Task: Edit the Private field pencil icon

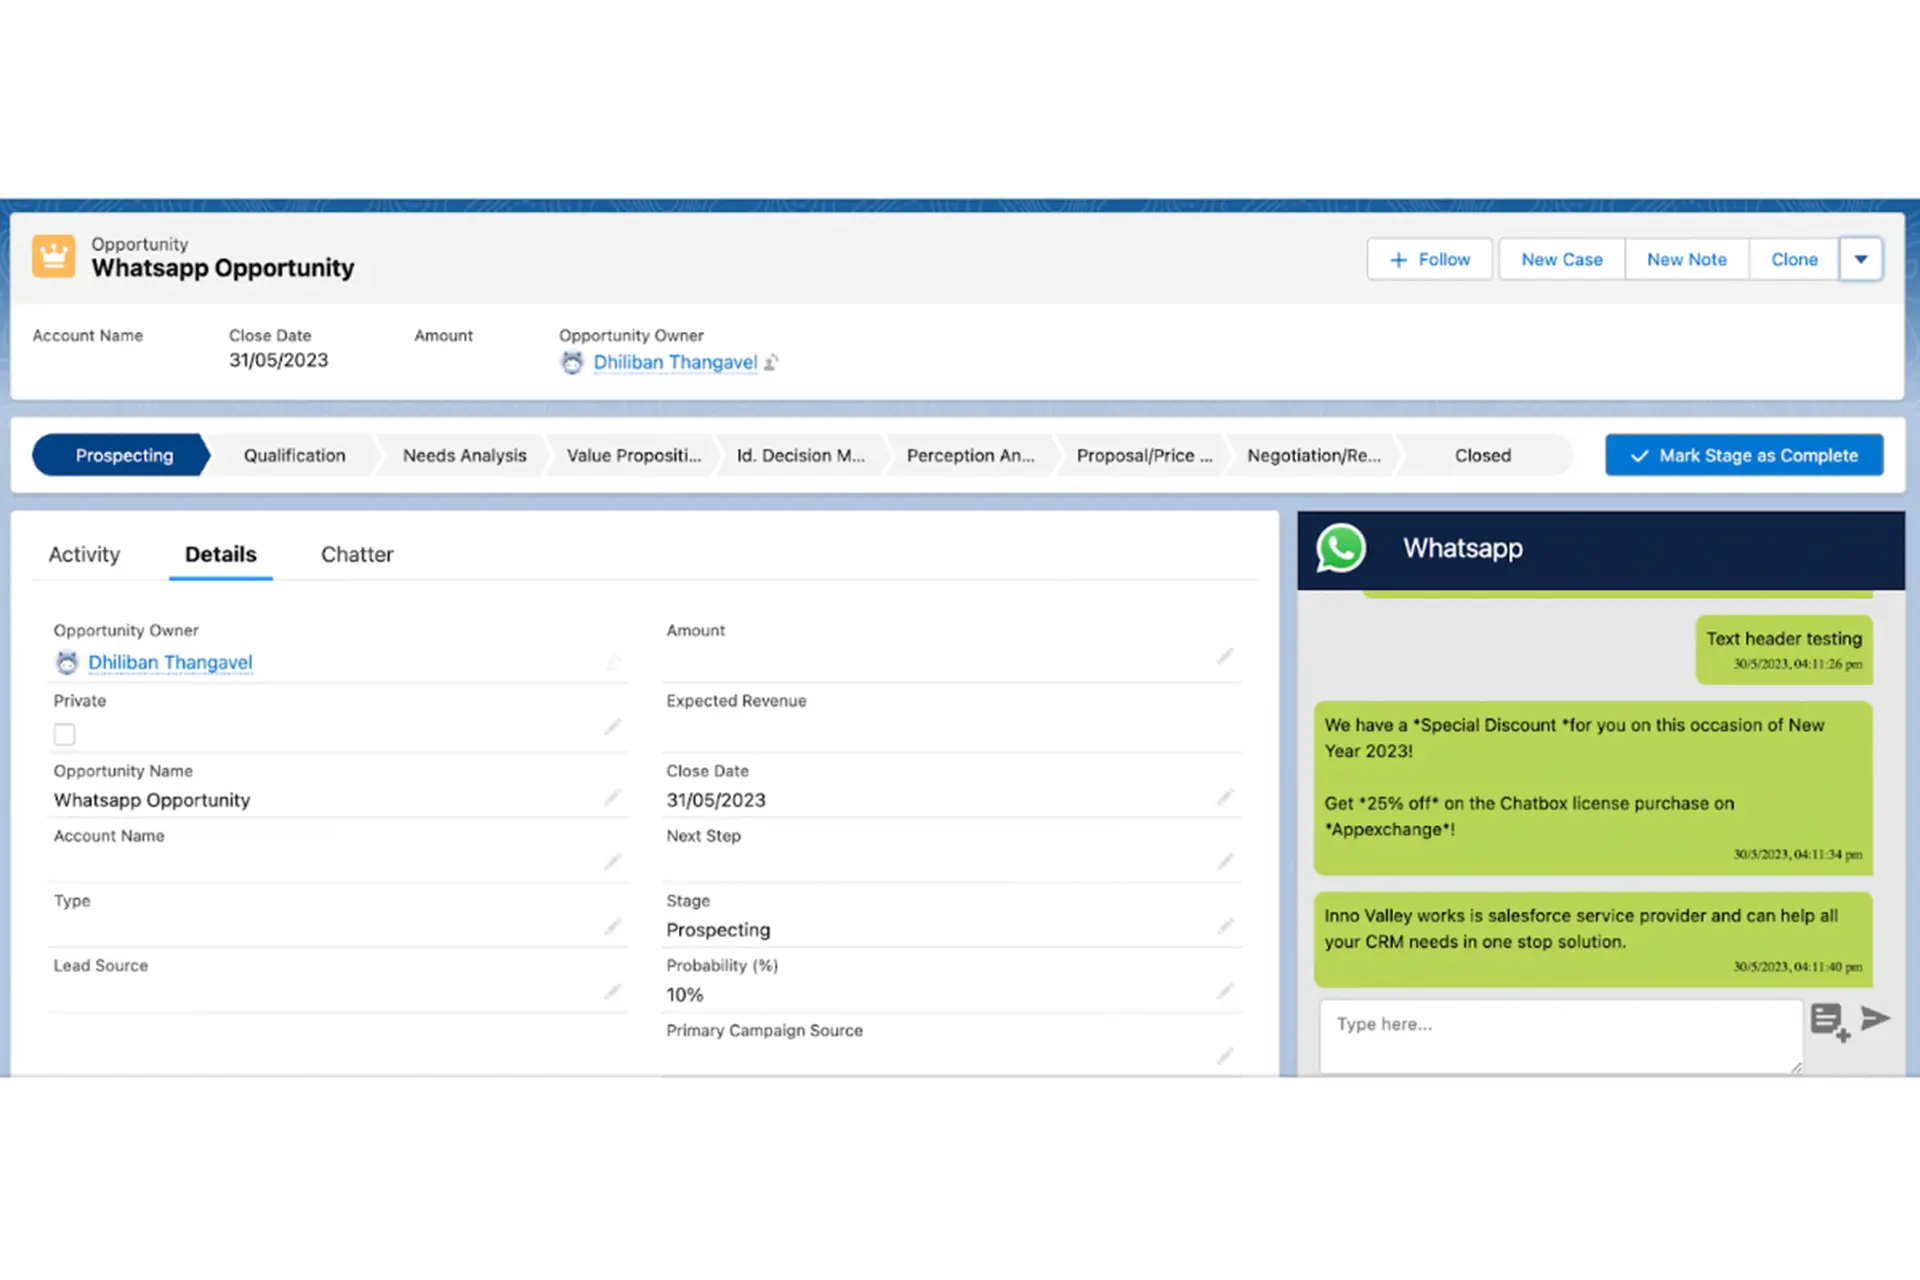Action: [x=613, y=727]
